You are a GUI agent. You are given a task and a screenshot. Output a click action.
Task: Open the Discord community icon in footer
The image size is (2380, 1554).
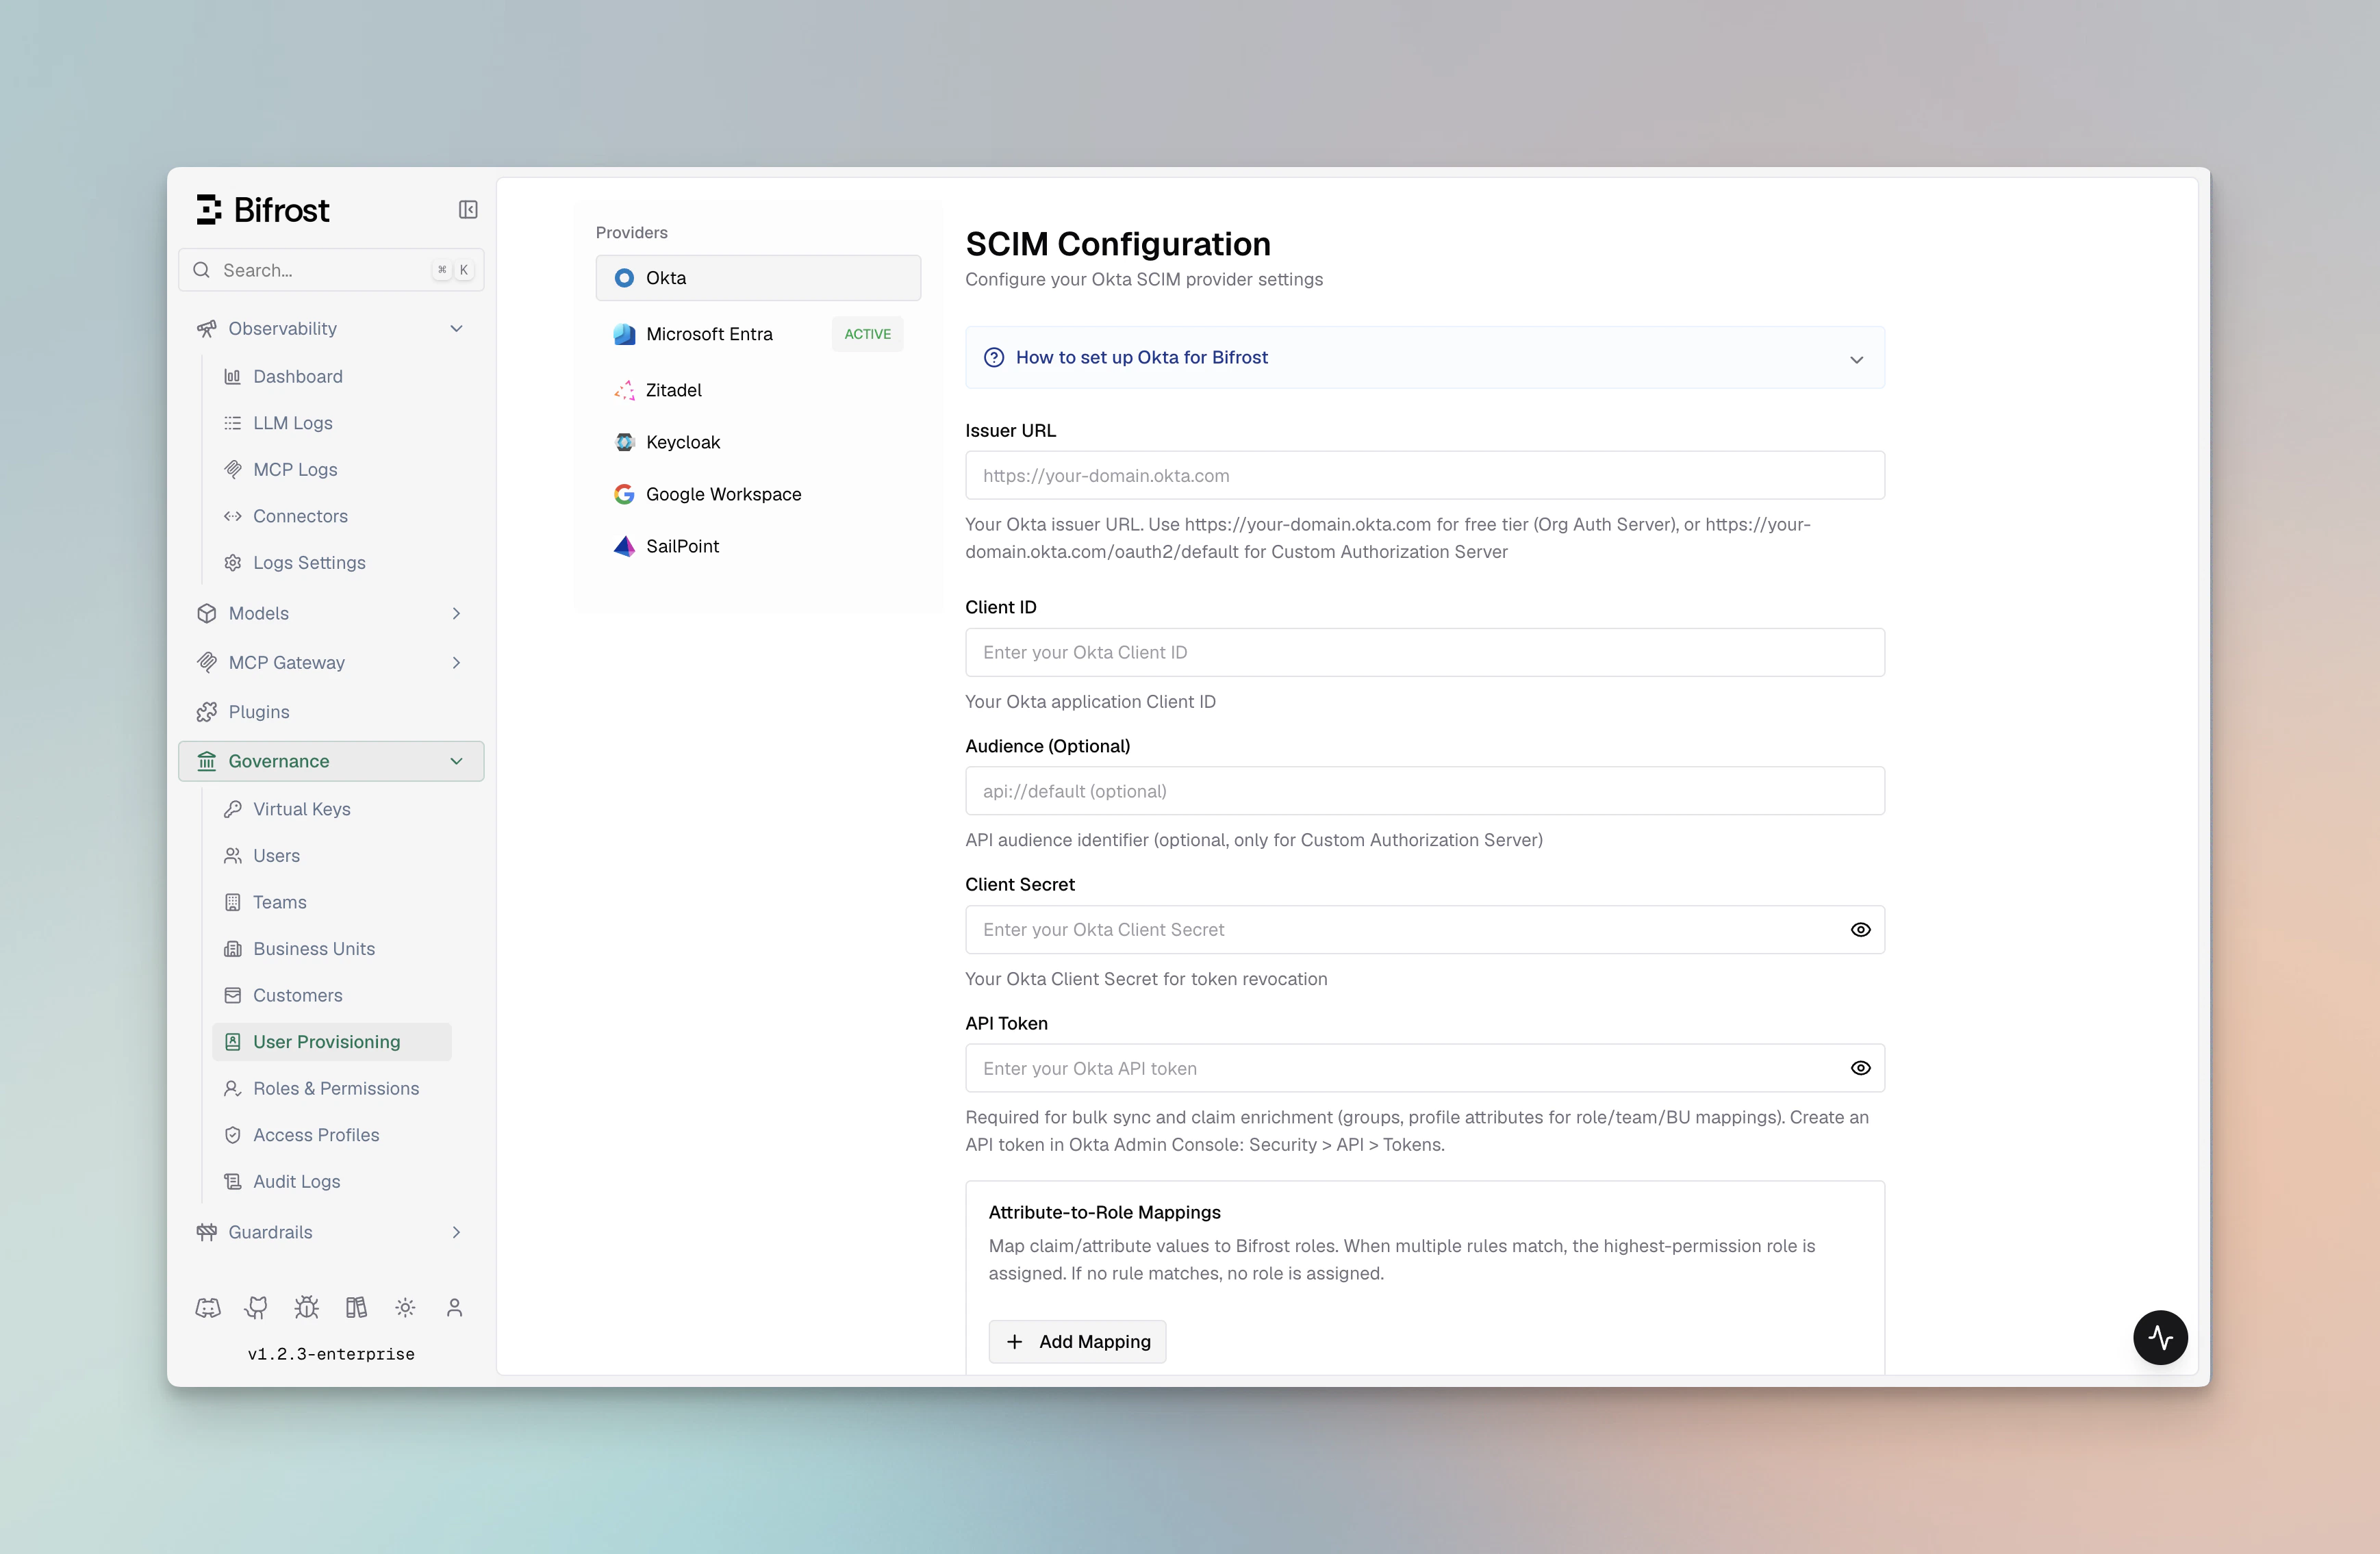(x=207, y=1307)
